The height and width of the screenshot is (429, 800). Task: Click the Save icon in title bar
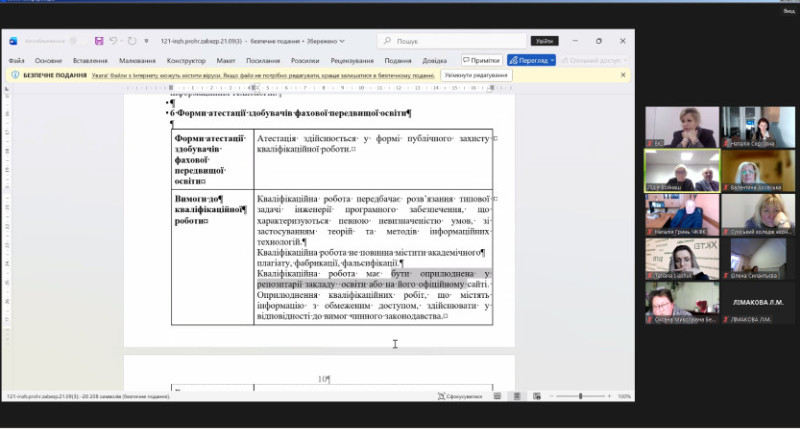click(x=99, y=41)
